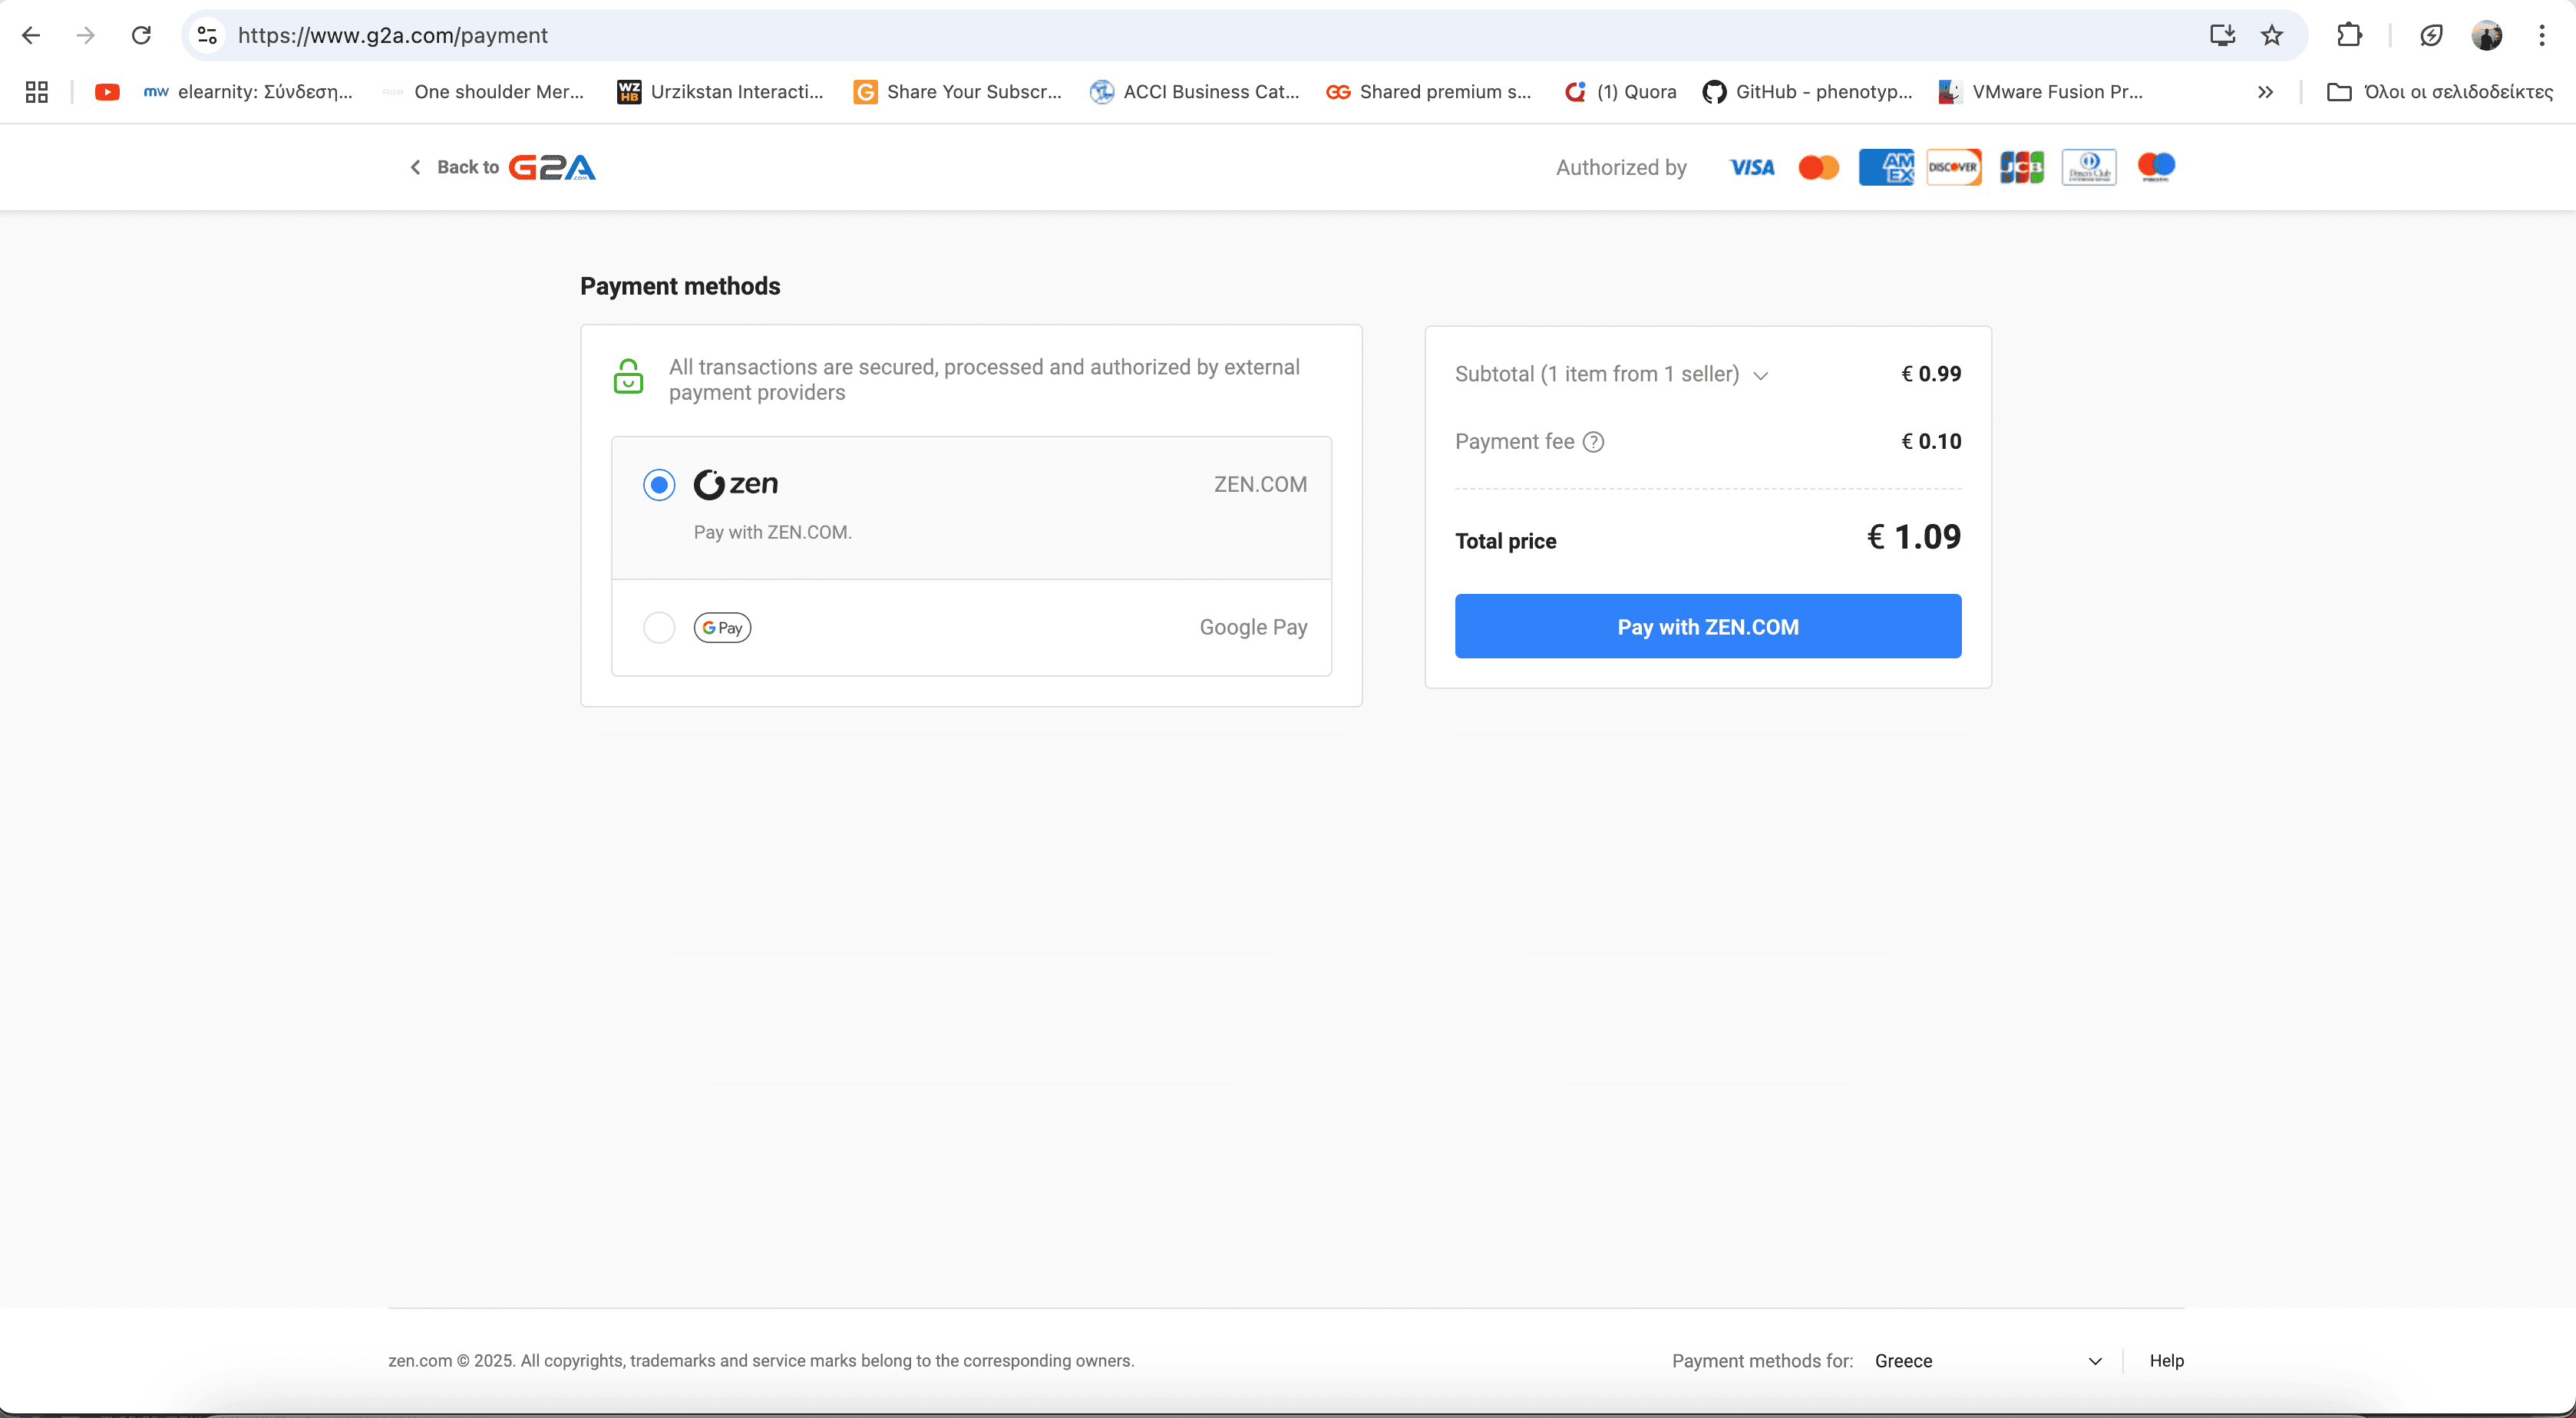This screenshot has height=1418, width=2576.
Task: Click the browser forward arrow
Action: [x=86, y=36]
